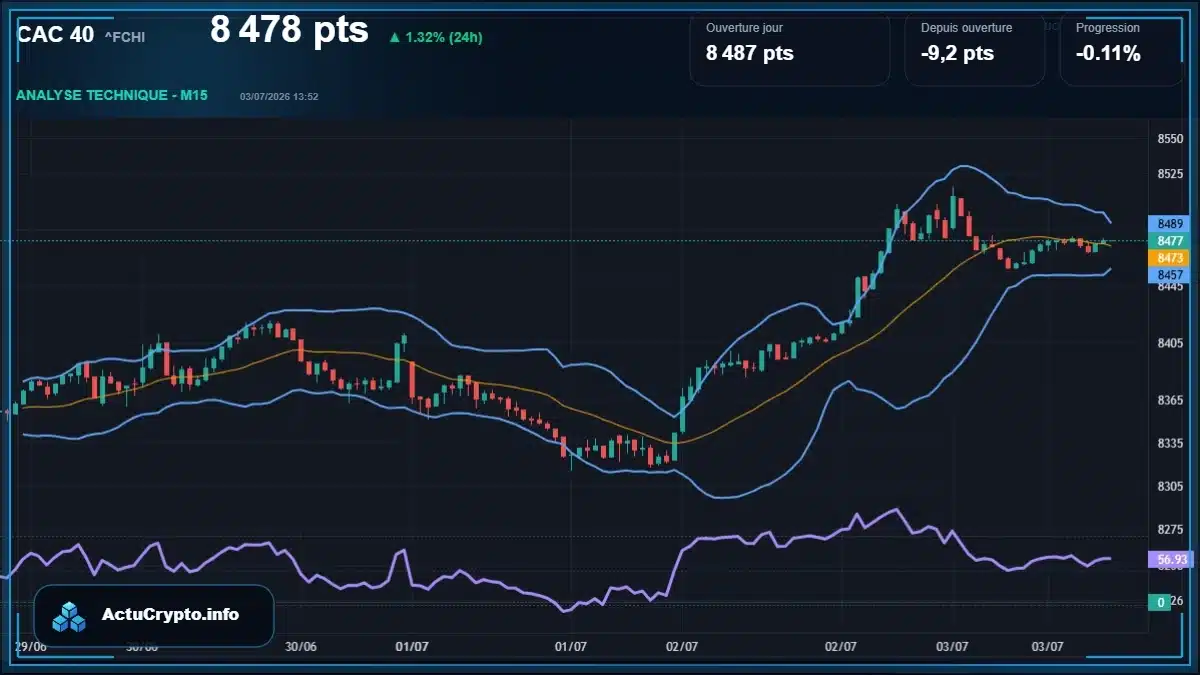Click the 8550 price axis label
Viewport: 1200px width, 675px height.
[x=1170, y=139]
